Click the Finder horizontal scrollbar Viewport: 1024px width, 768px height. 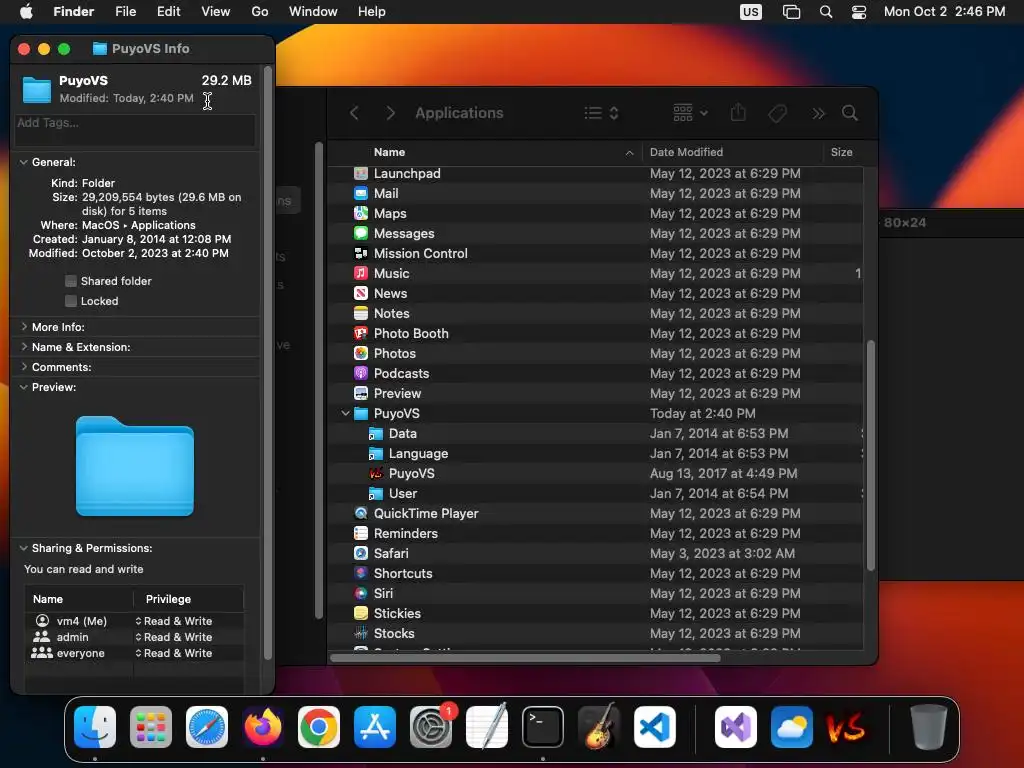coord(525,658)
